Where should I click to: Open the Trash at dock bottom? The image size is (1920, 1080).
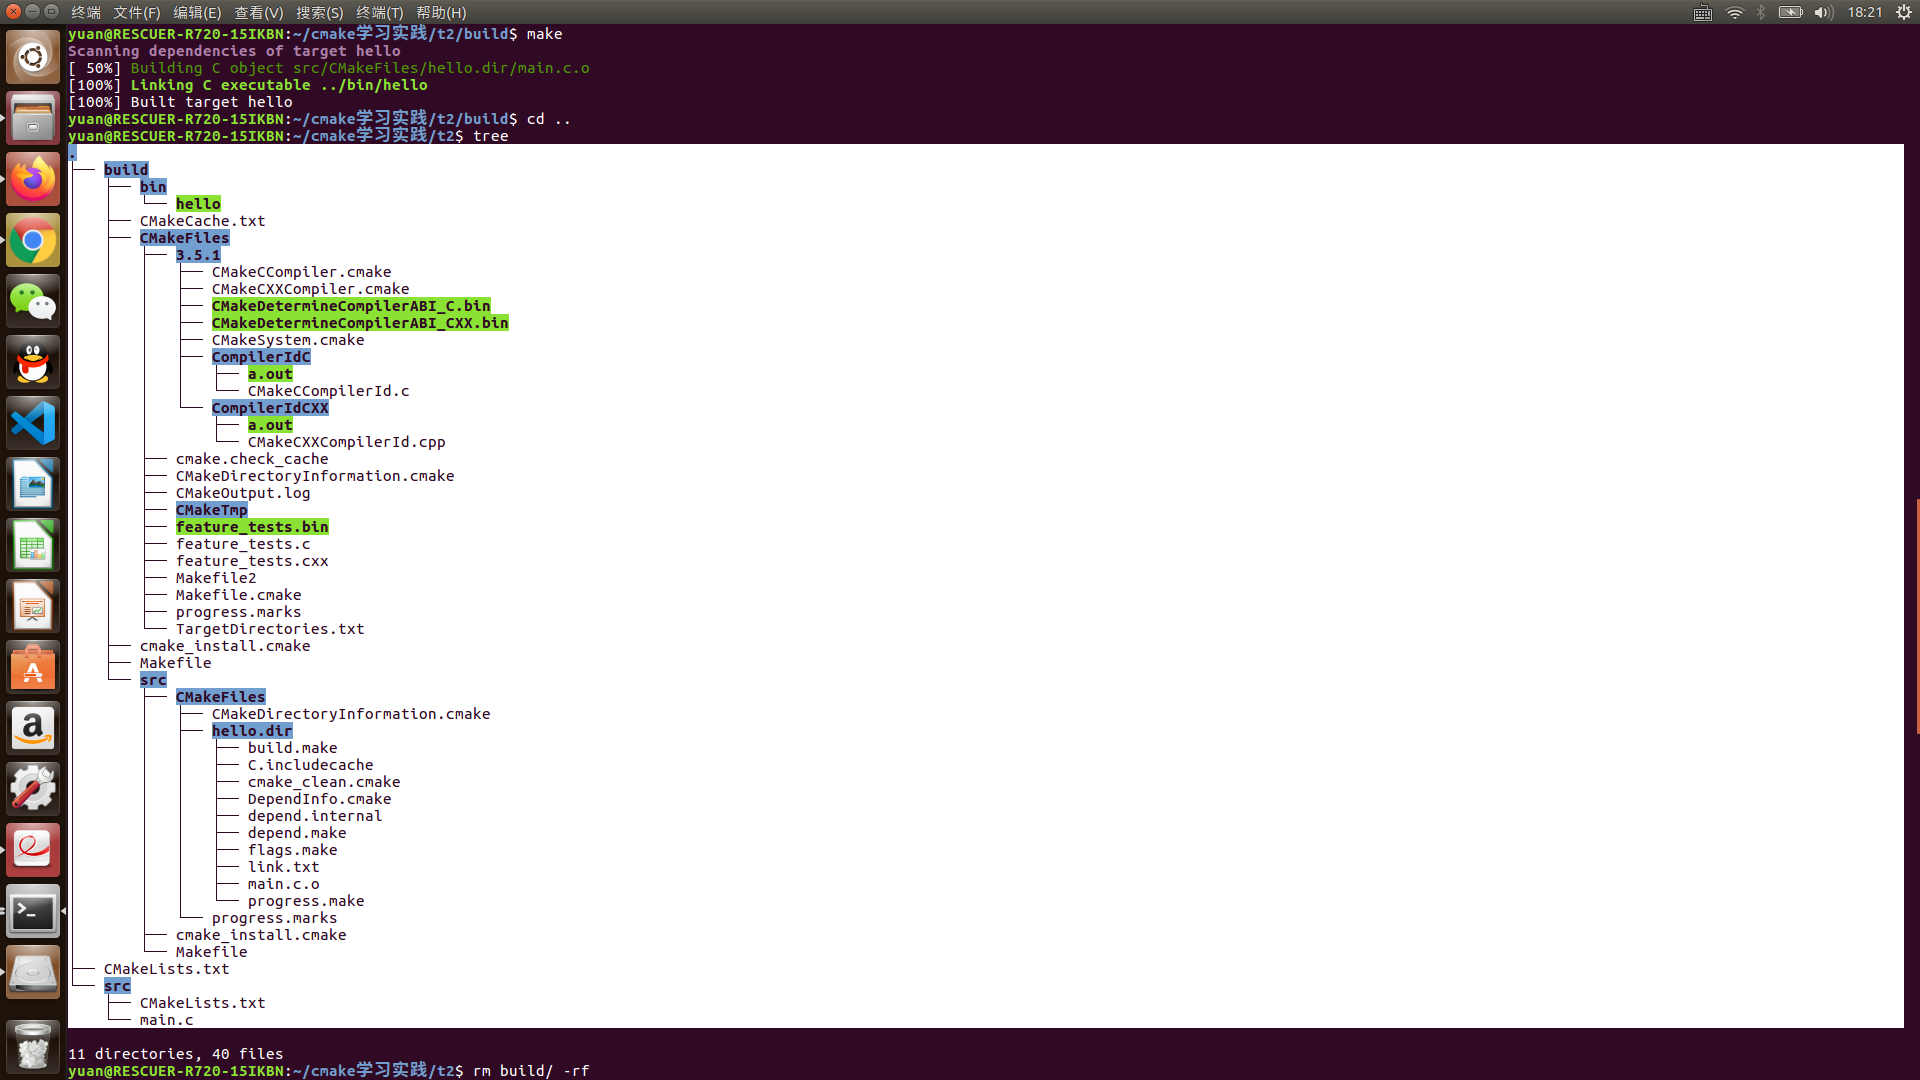point(33,1047)
